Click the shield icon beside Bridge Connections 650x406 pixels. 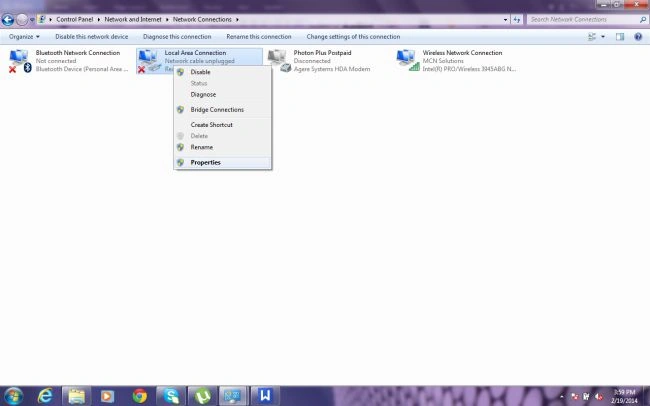click(x=180, y=109)
